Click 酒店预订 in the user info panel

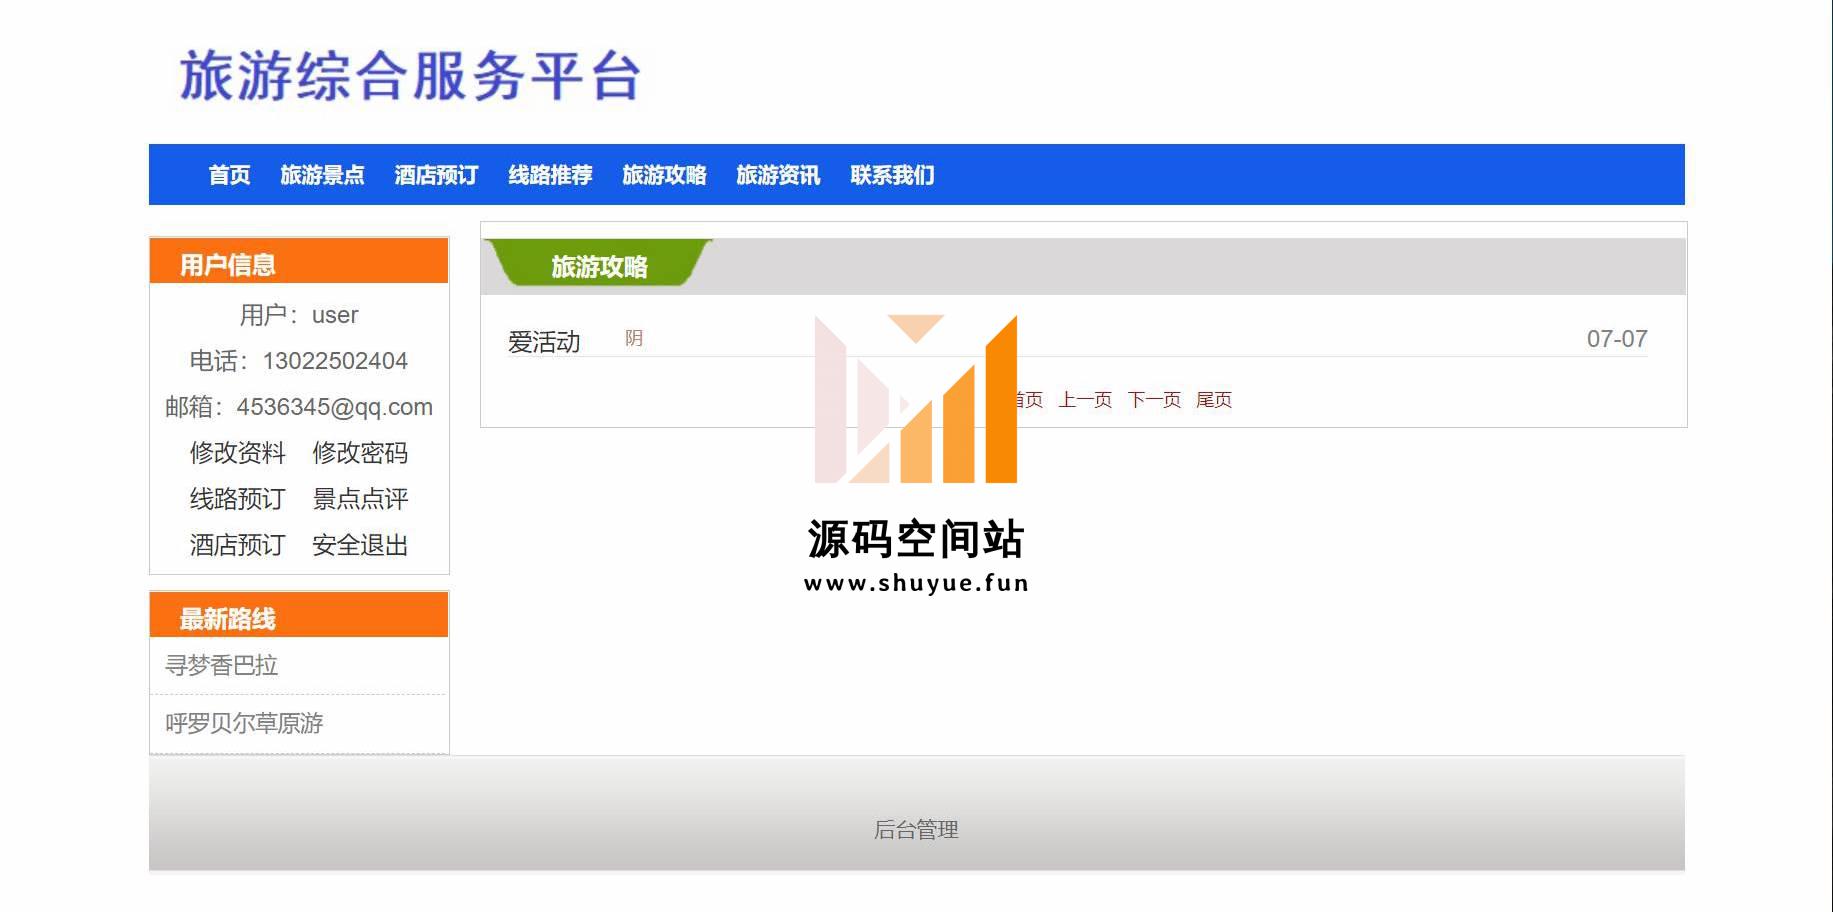point(238,545)
